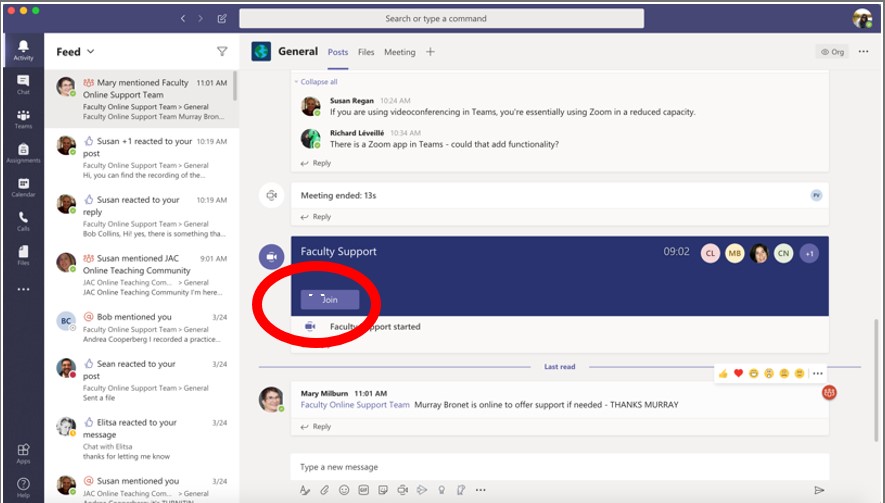
Task: Open Apps store in left rail
Action: pos(23,453)
